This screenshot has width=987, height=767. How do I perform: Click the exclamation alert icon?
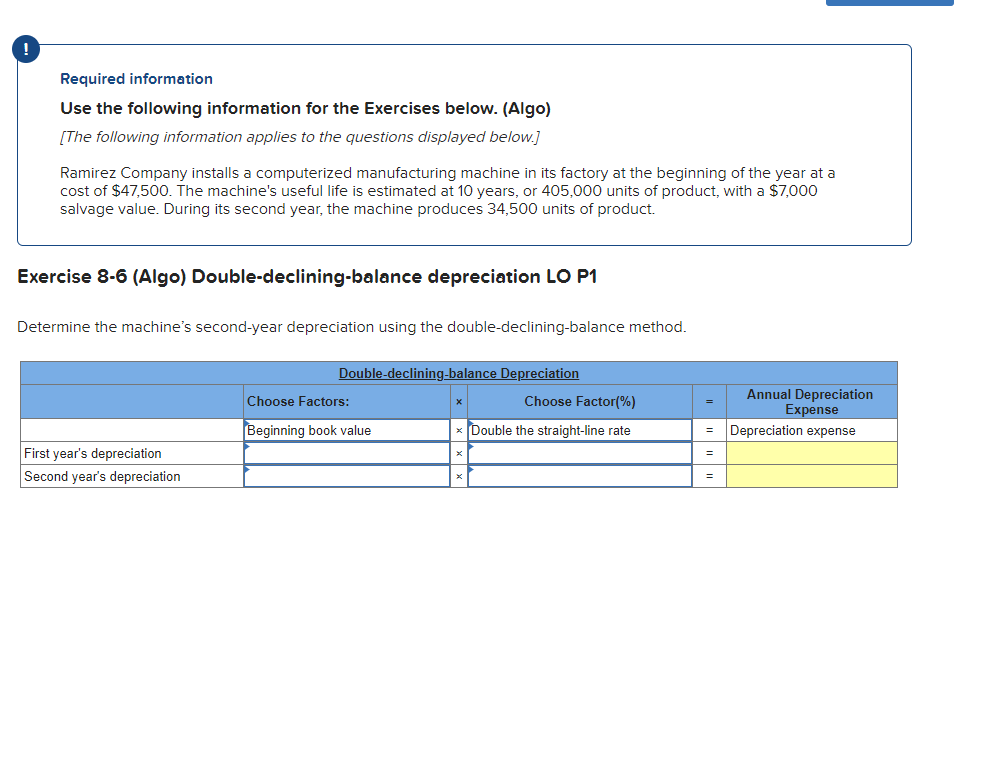pyautogui.click(x=25, y=48)
